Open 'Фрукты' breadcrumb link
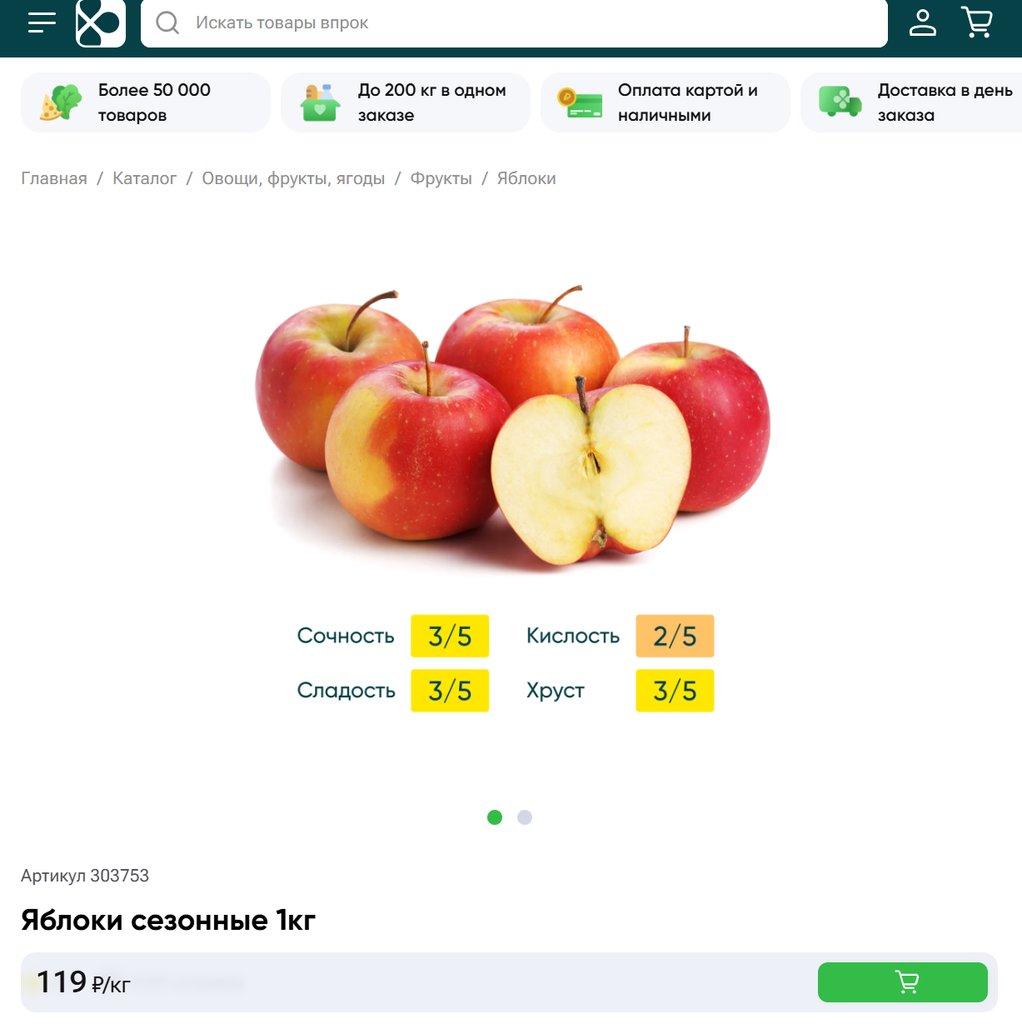Image resolution: width=1022 pixels, height=1024 pixels. 441,178
